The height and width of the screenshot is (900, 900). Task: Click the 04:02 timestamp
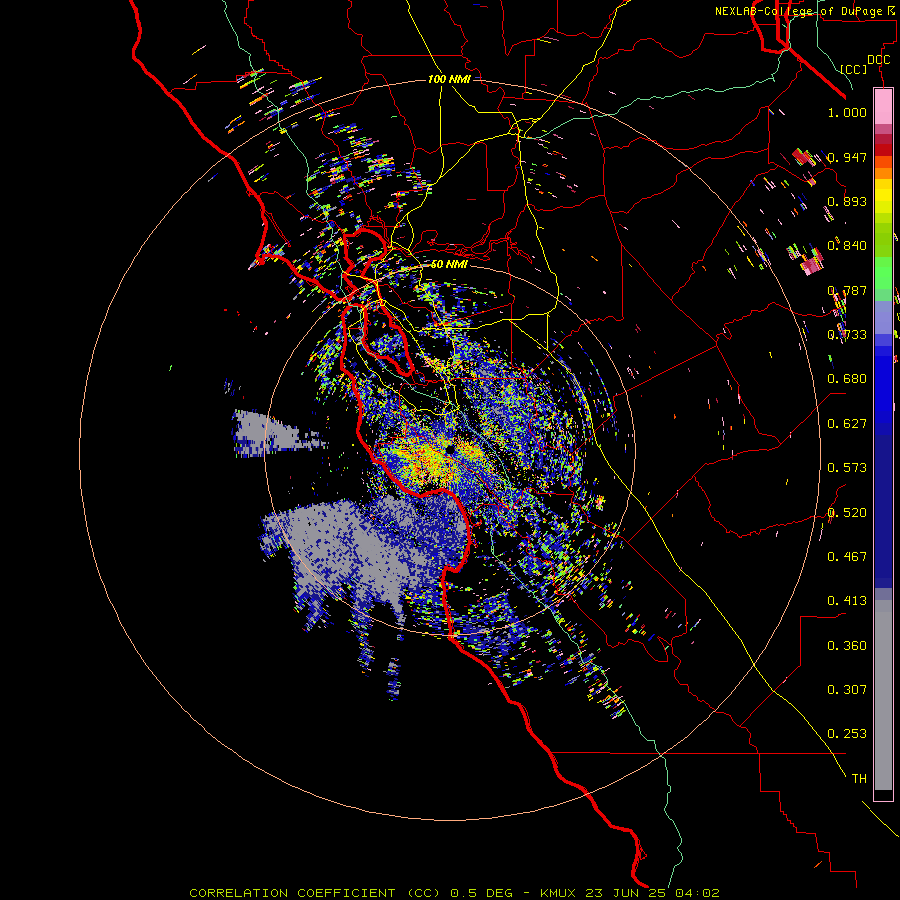(697, 893)
